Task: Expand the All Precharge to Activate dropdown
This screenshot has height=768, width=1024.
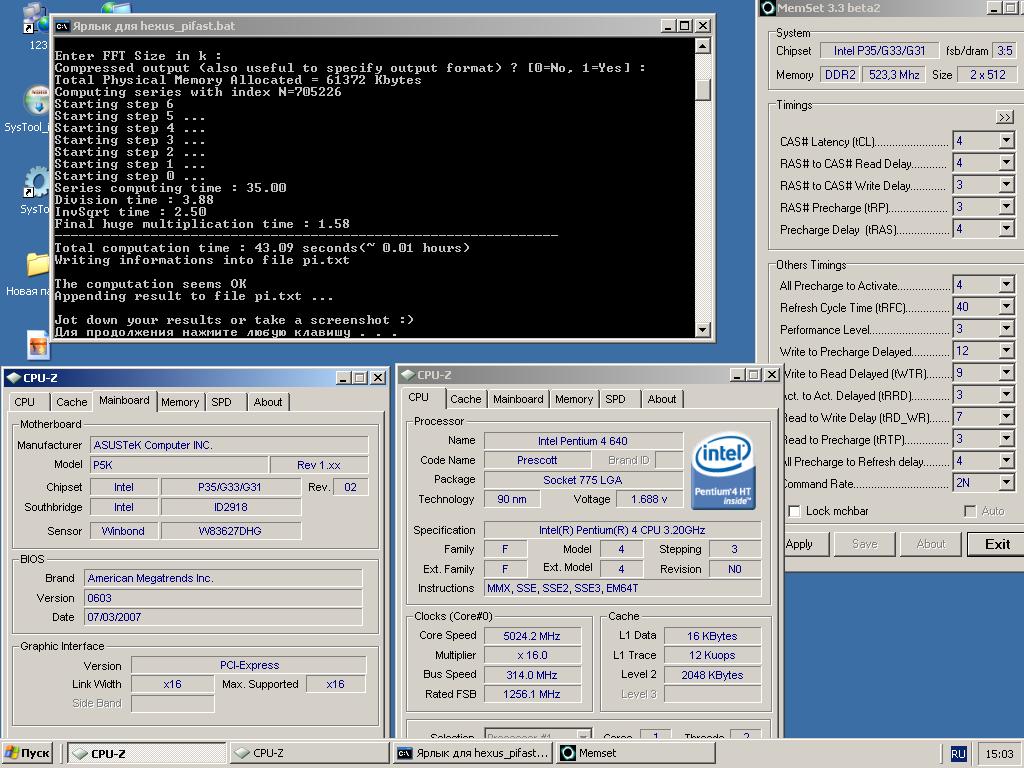Action: pyautogui.click(x=1006, y=285)
